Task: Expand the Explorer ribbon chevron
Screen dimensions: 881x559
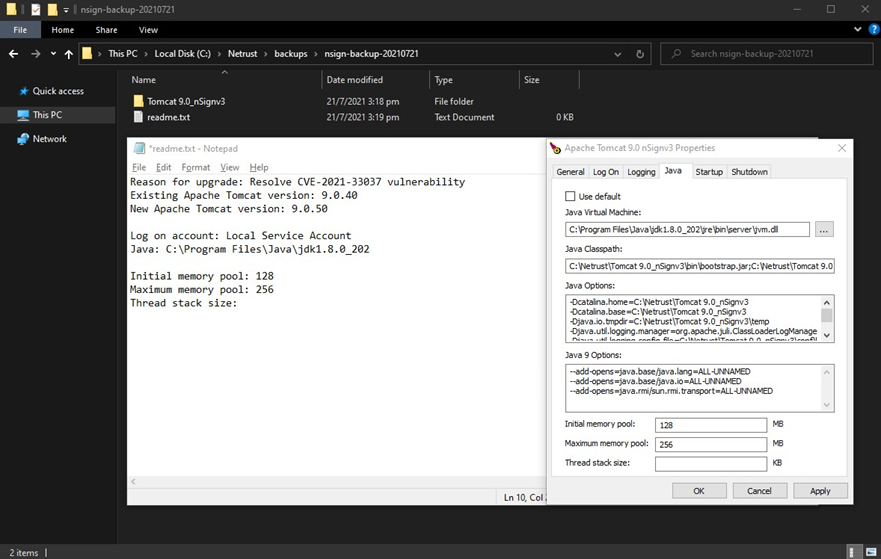Action: (x=857, y=29)
